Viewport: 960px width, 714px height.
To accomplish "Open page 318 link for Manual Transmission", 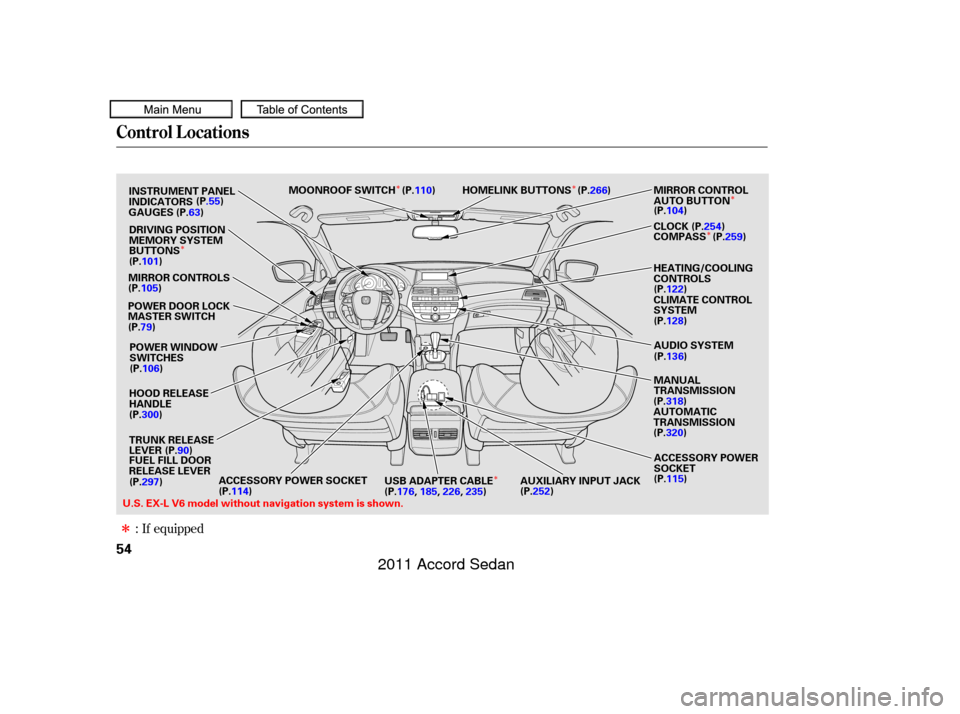I will pos(675,401).
